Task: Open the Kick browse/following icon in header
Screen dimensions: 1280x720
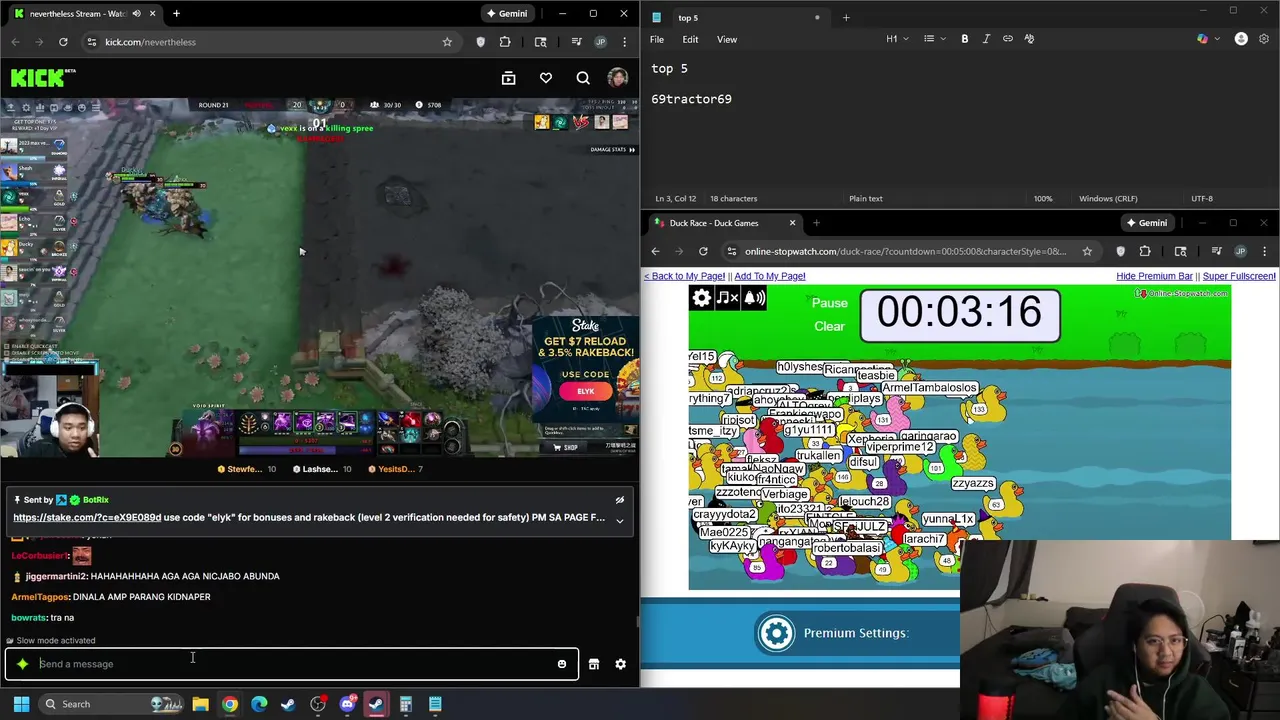Action: [x=508, y=78]
